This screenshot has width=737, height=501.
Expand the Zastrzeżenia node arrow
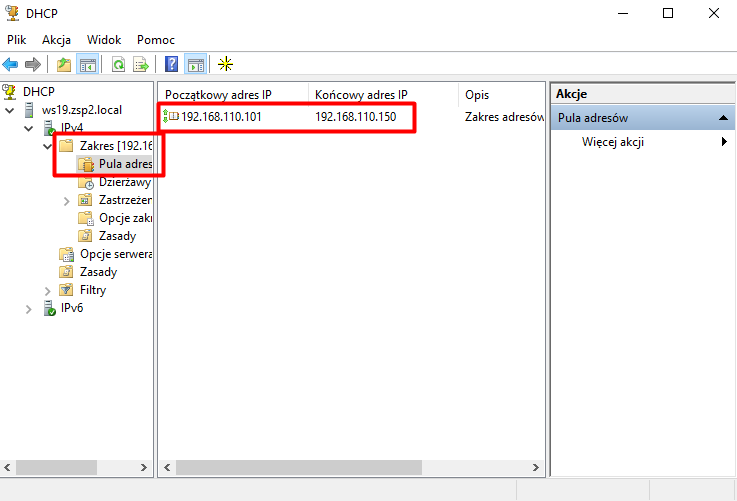point(66,200)
